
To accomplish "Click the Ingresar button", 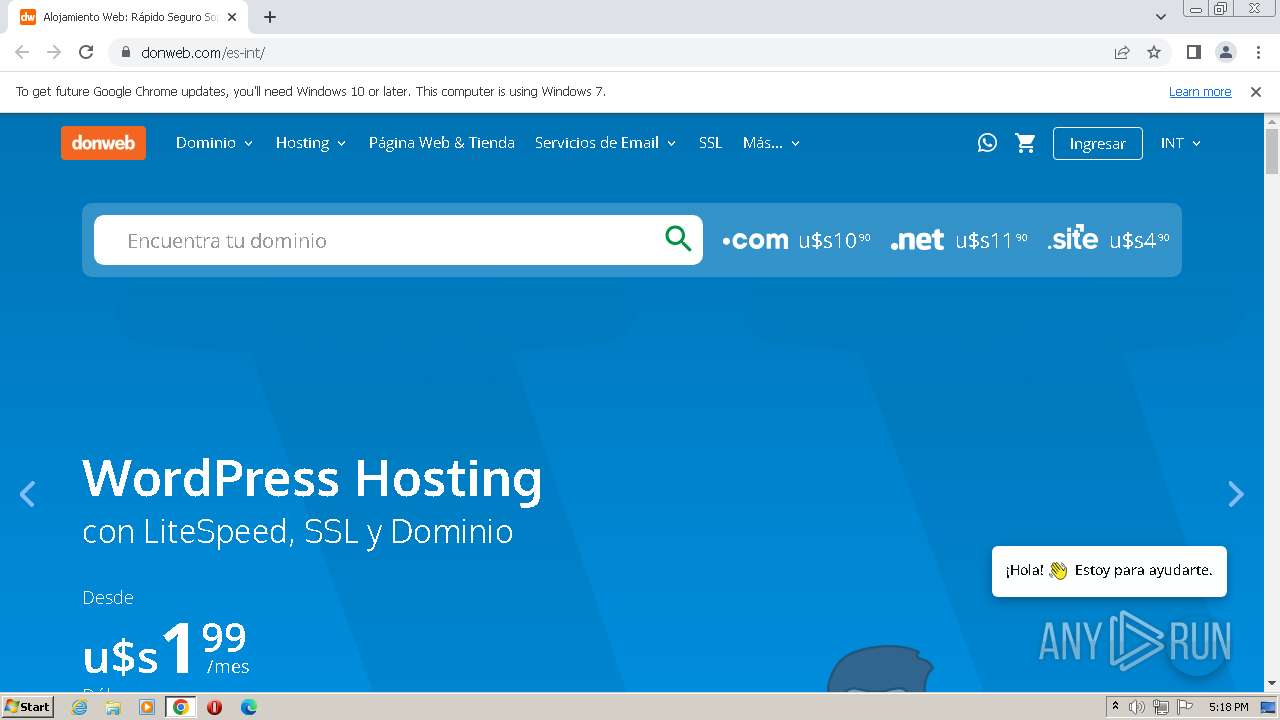I will pyautogui.click(x=1097, y=143).
